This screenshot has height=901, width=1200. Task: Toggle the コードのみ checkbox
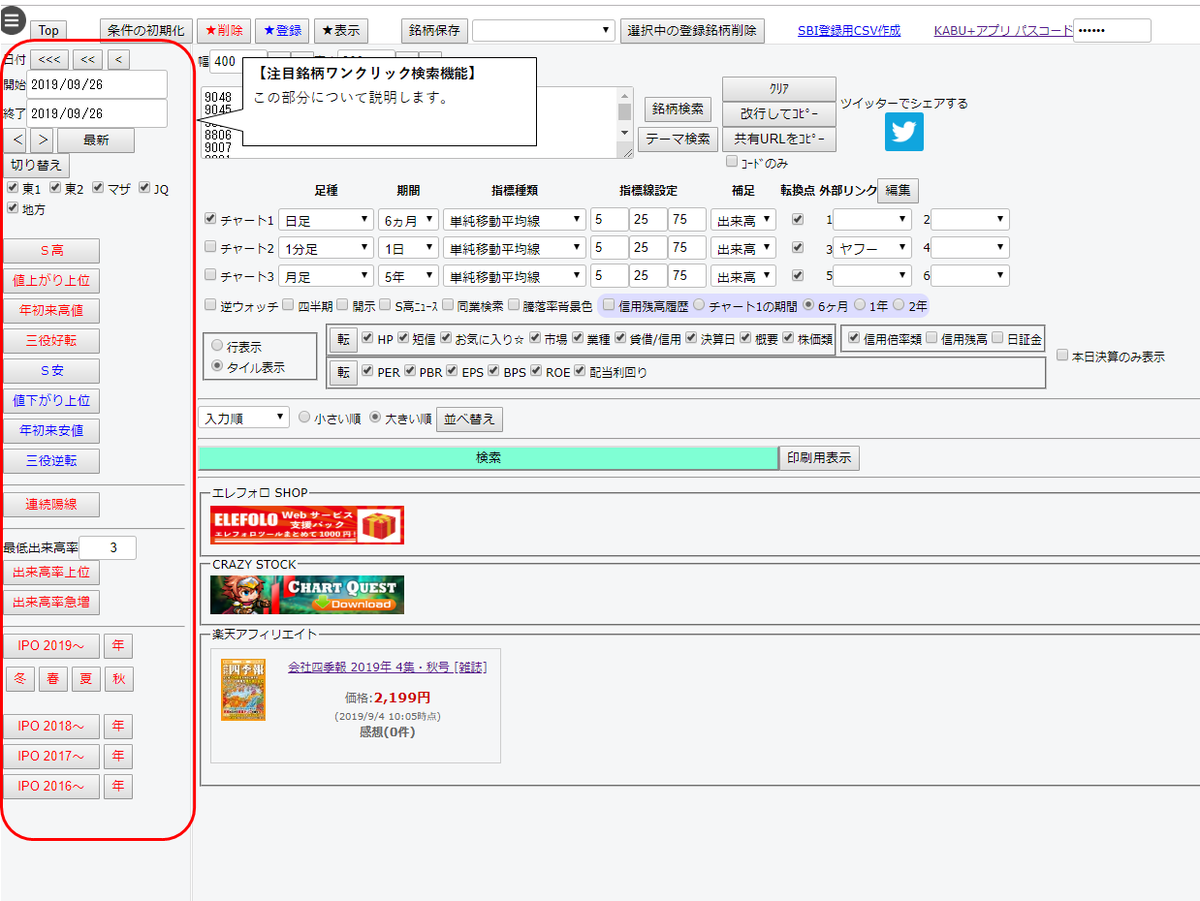(731, 161)
